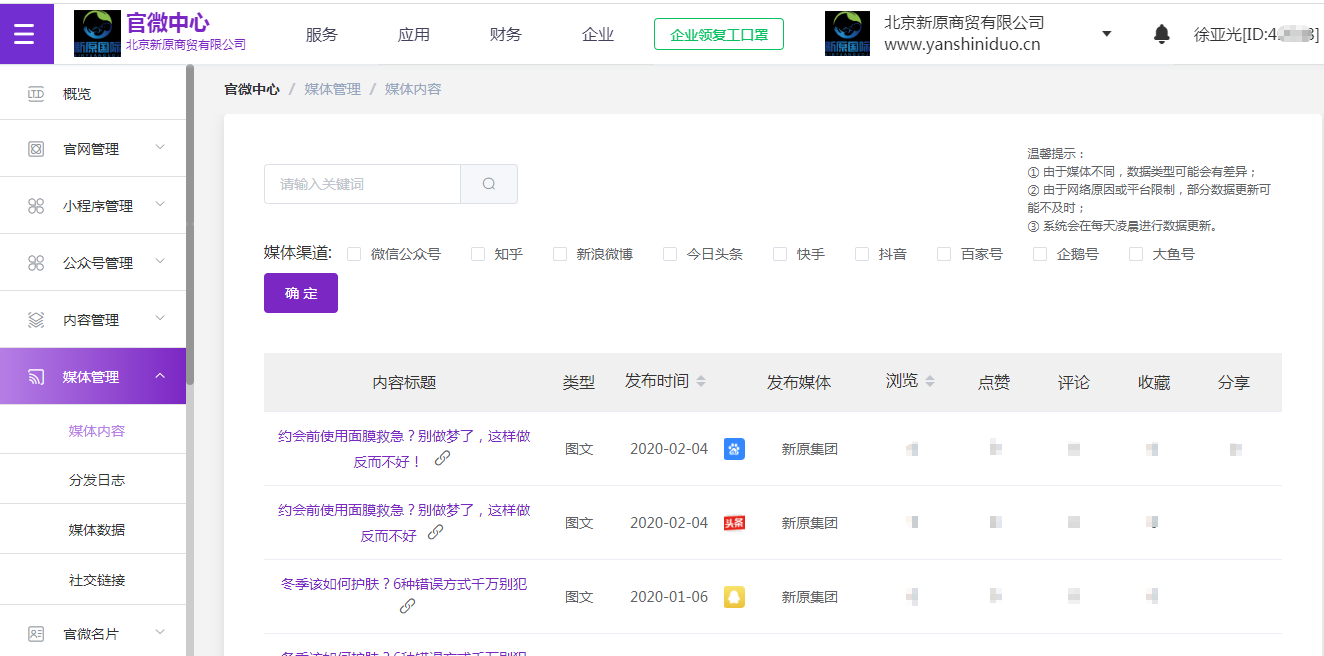Click the 媒体管理 broadcast icon
The height and width of the screenshot is (656, 1324).
pyautogui.click(x=36, y=377)
